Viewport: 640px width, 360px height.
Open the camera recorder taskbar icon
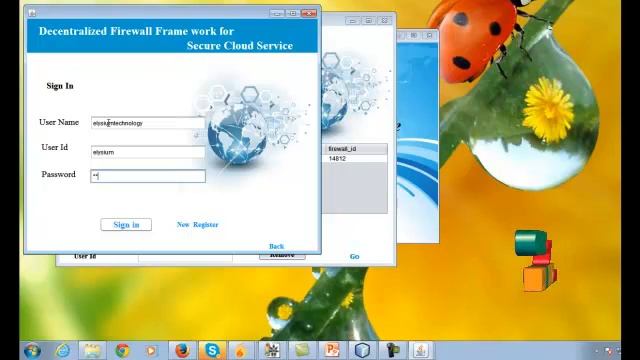coord(392,351)
